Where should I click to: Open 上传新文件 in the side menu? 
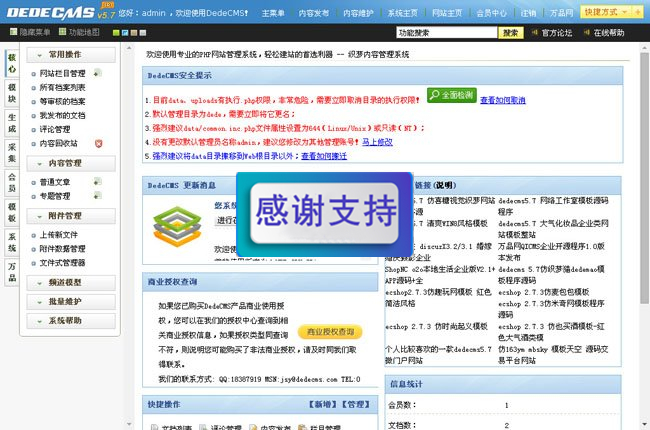pyautogui.click(x=59, y=235)
